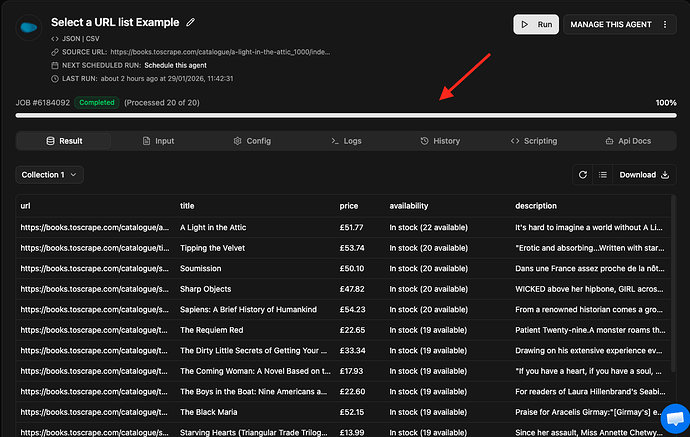
Task: Download the results
Action: (644, 175)
